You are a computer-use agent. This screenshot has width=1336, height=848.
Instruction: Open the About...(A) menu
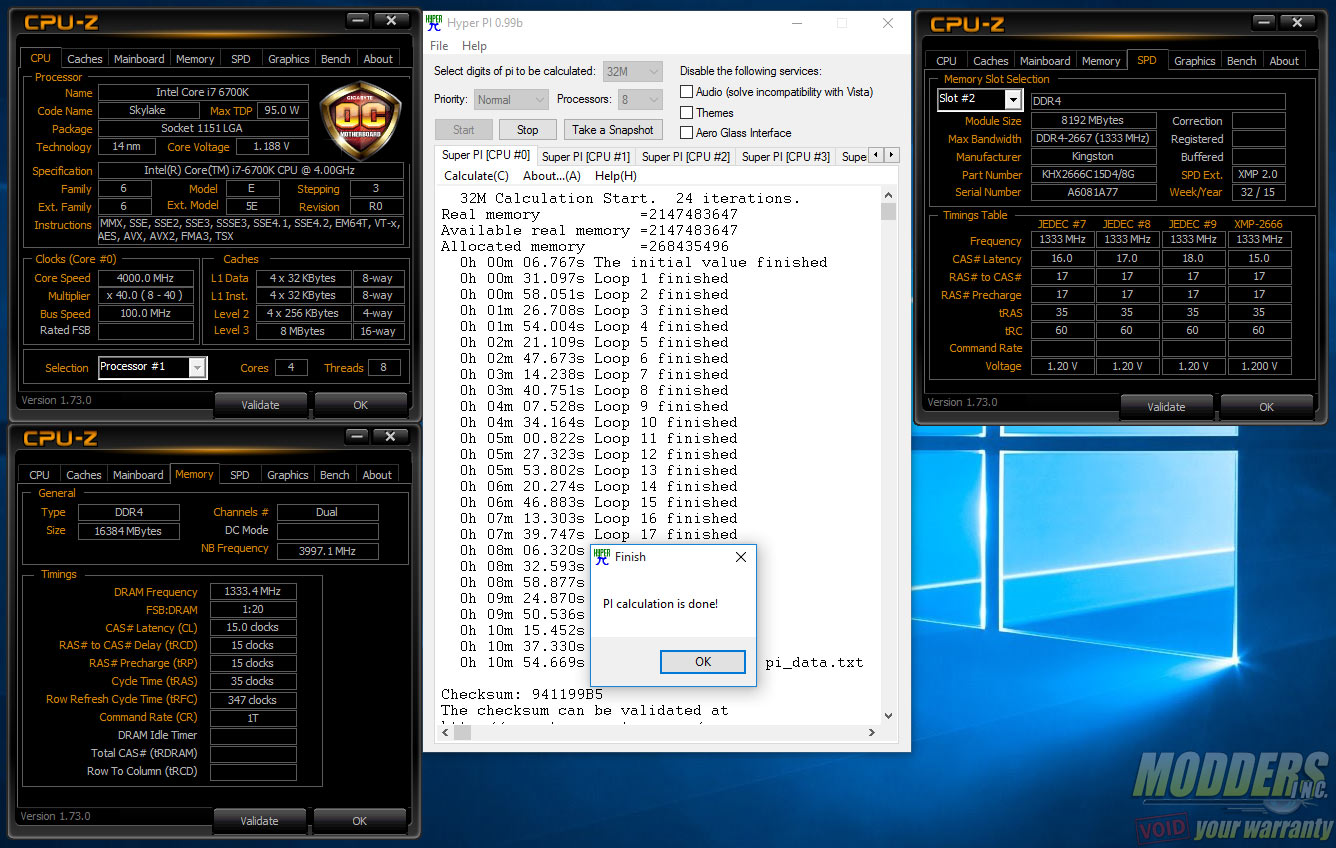click(552, 176)
